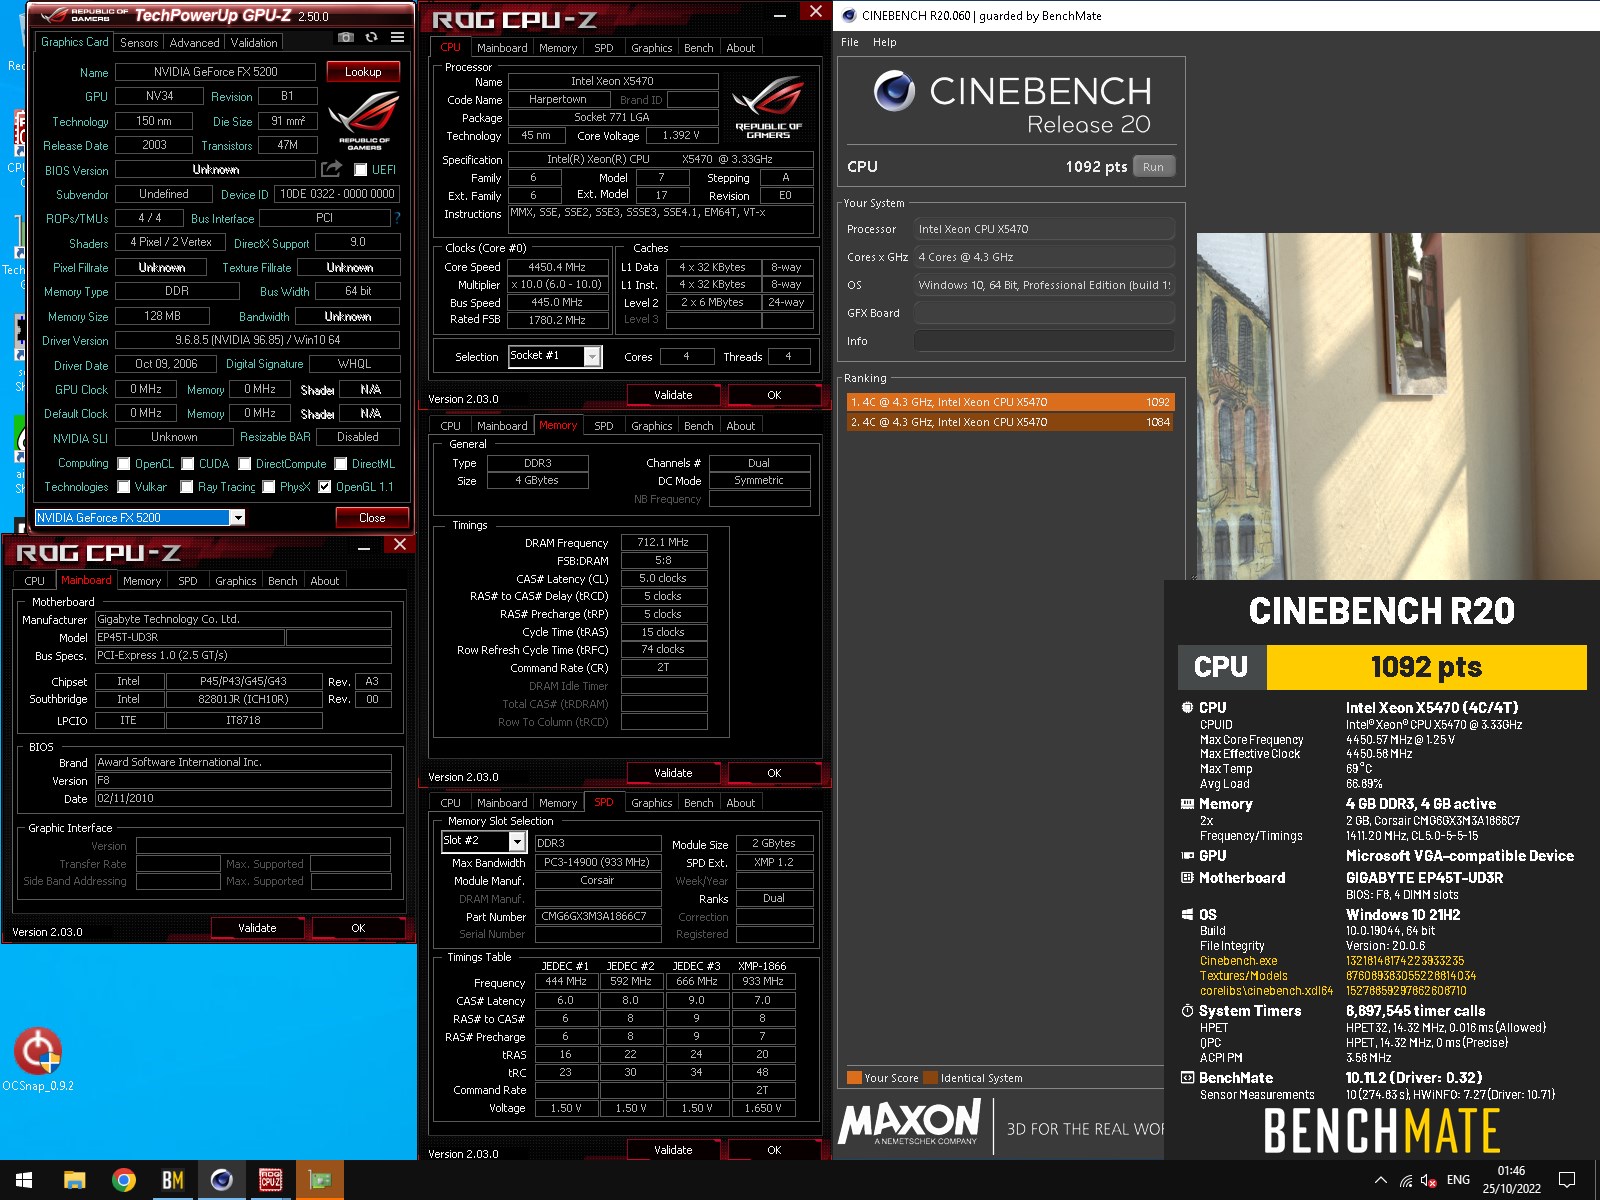The image size is (1600, 1200).
Task: Toggle the OpenCL checkbox
Action: (x=124, y=464)
